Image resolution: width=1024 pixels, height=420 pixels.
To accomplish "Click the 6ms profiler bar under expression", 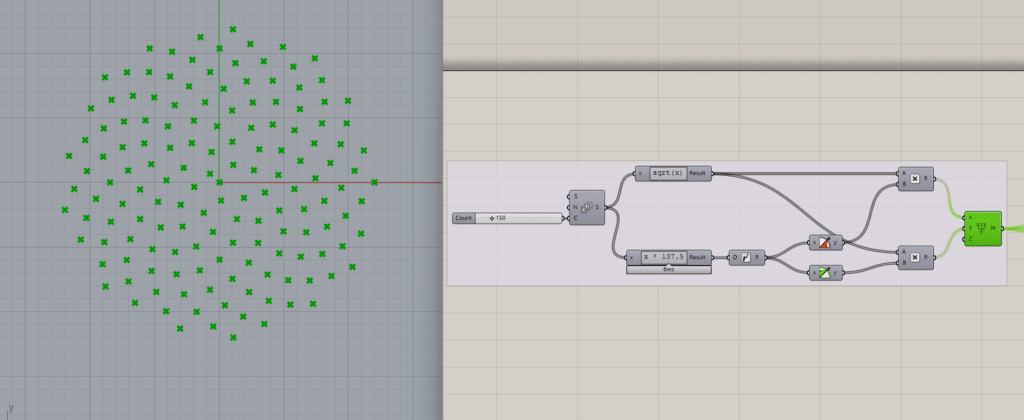I will (x=668, y=269).
